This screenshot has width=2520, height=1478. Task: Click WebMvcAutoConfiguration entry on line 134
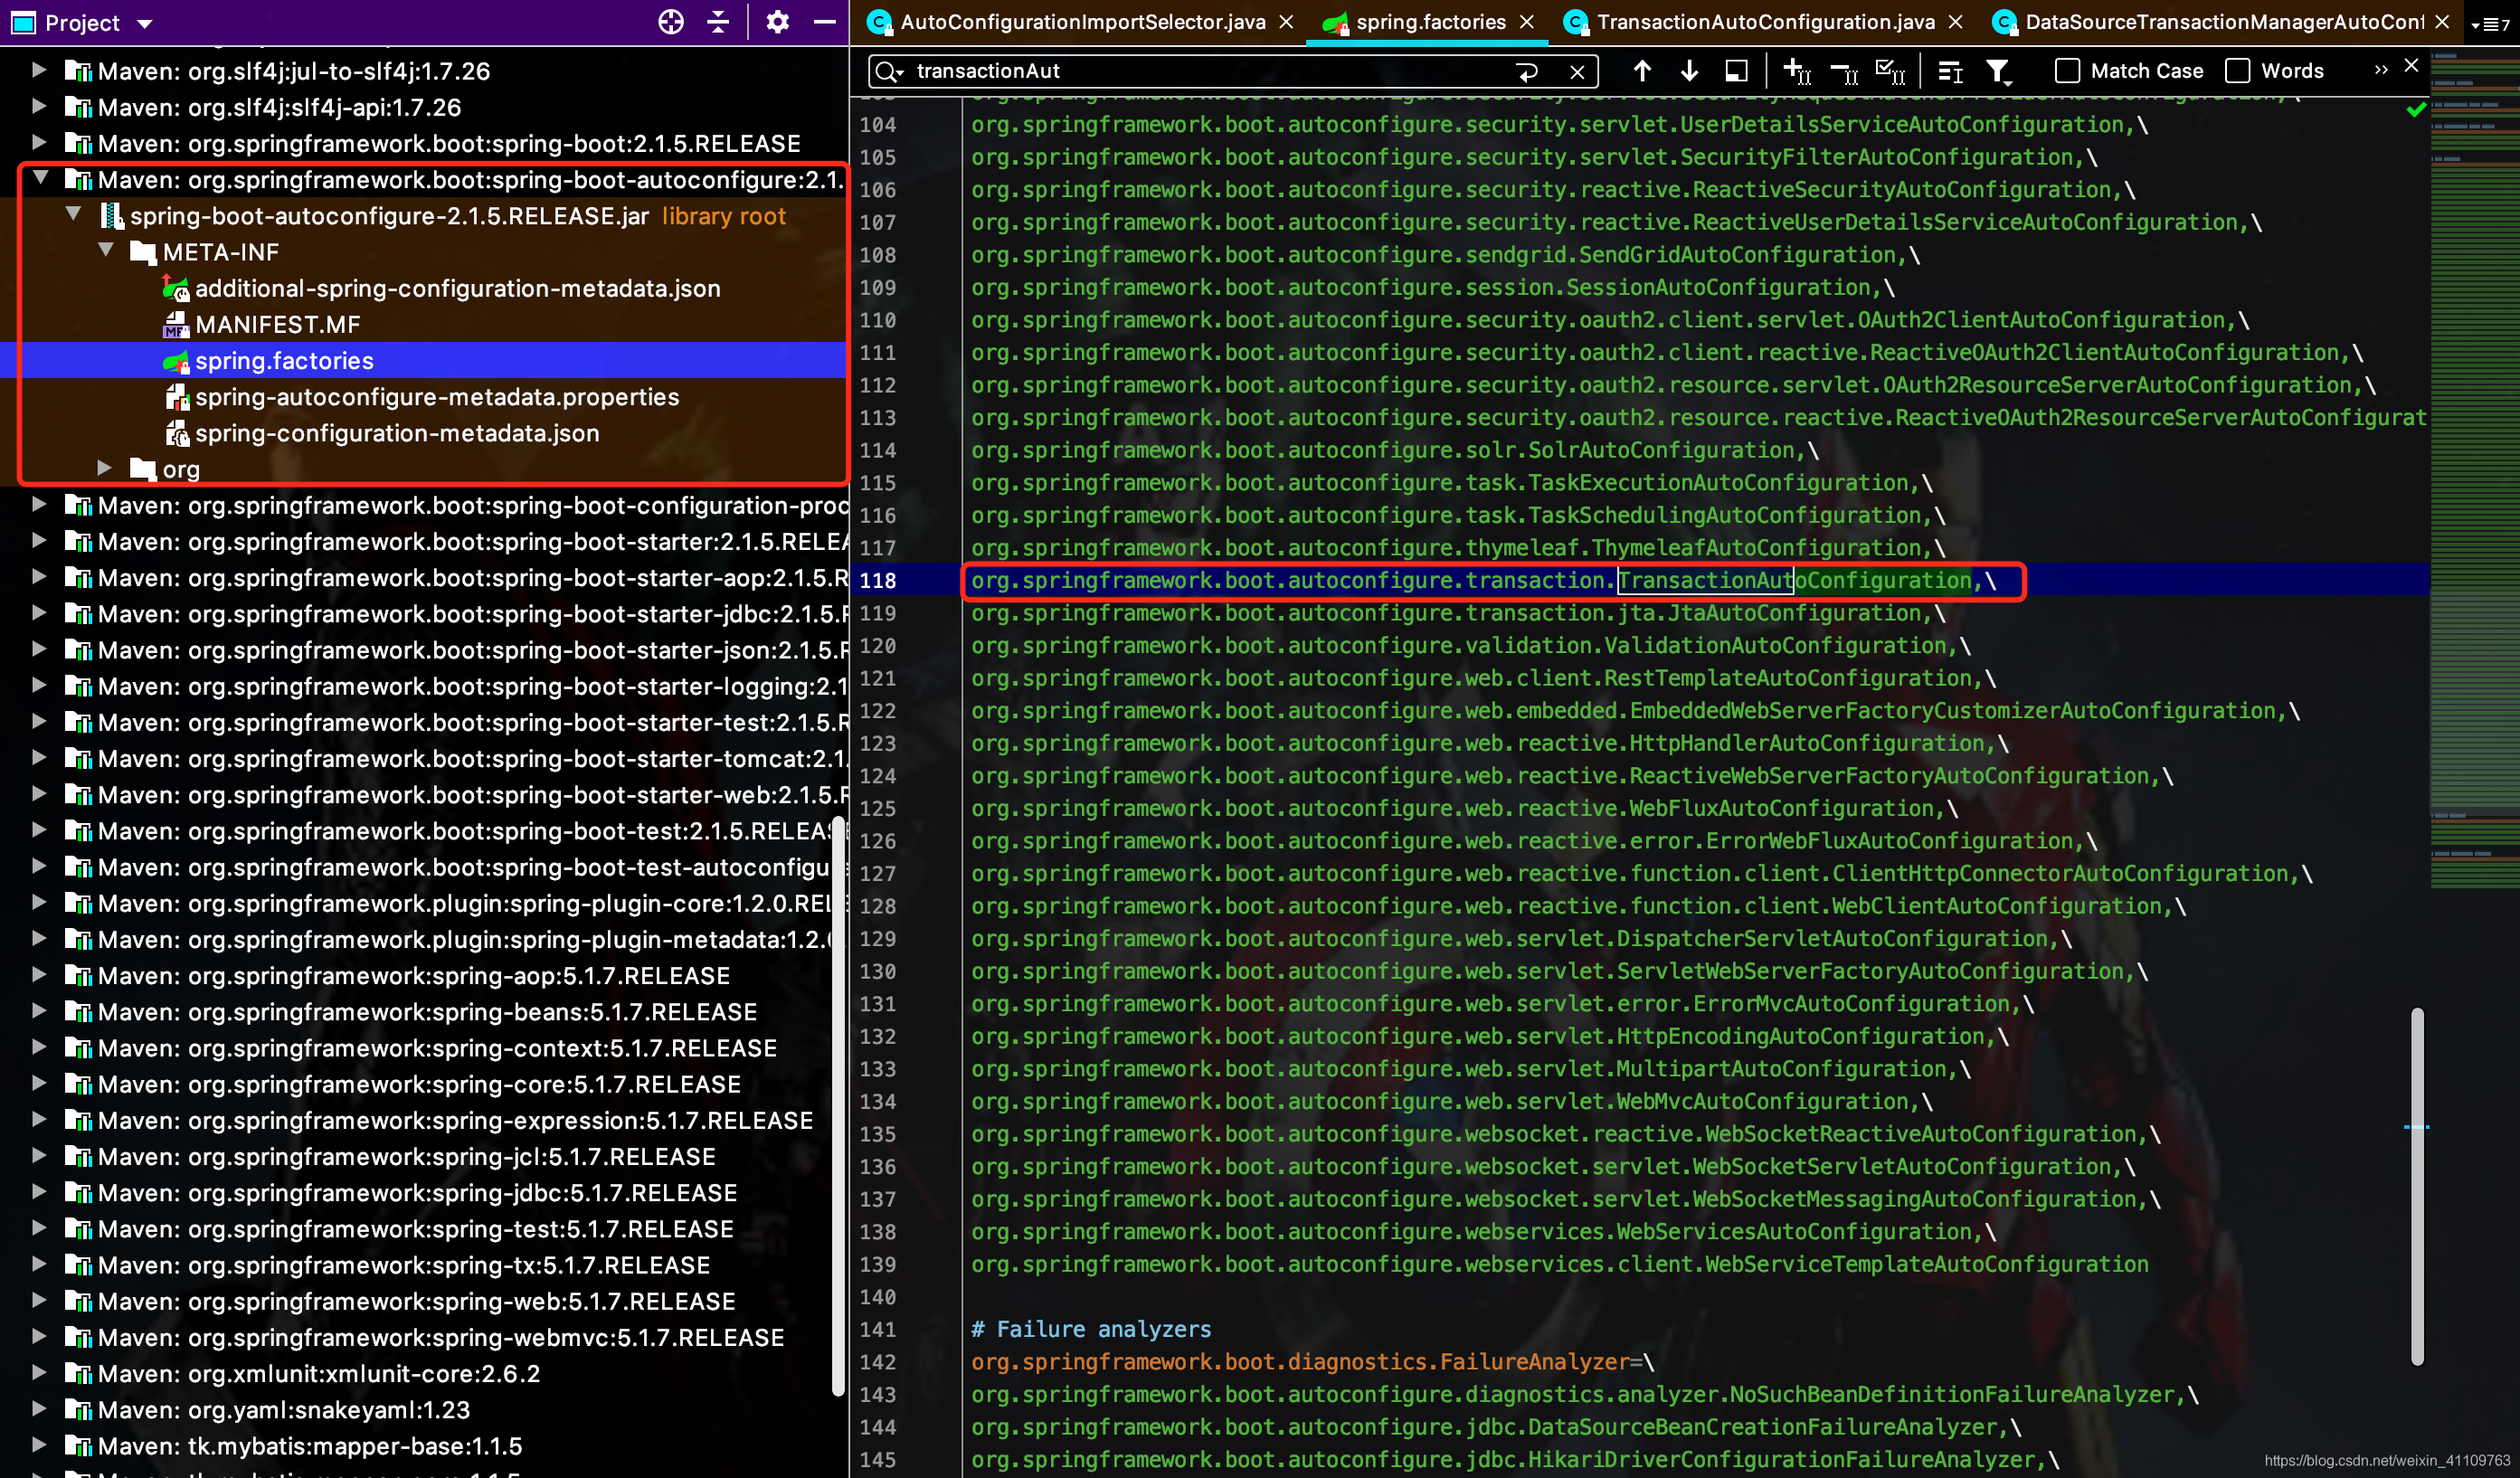coord(1763,1101)
